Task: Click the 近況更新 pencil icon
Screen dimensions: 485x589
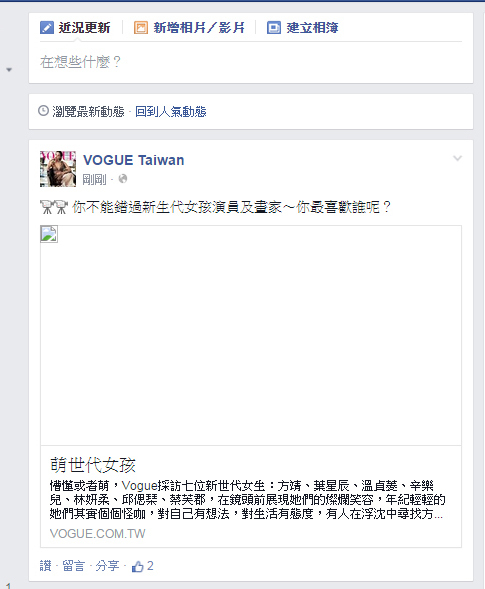Action: tap(47, 27)
